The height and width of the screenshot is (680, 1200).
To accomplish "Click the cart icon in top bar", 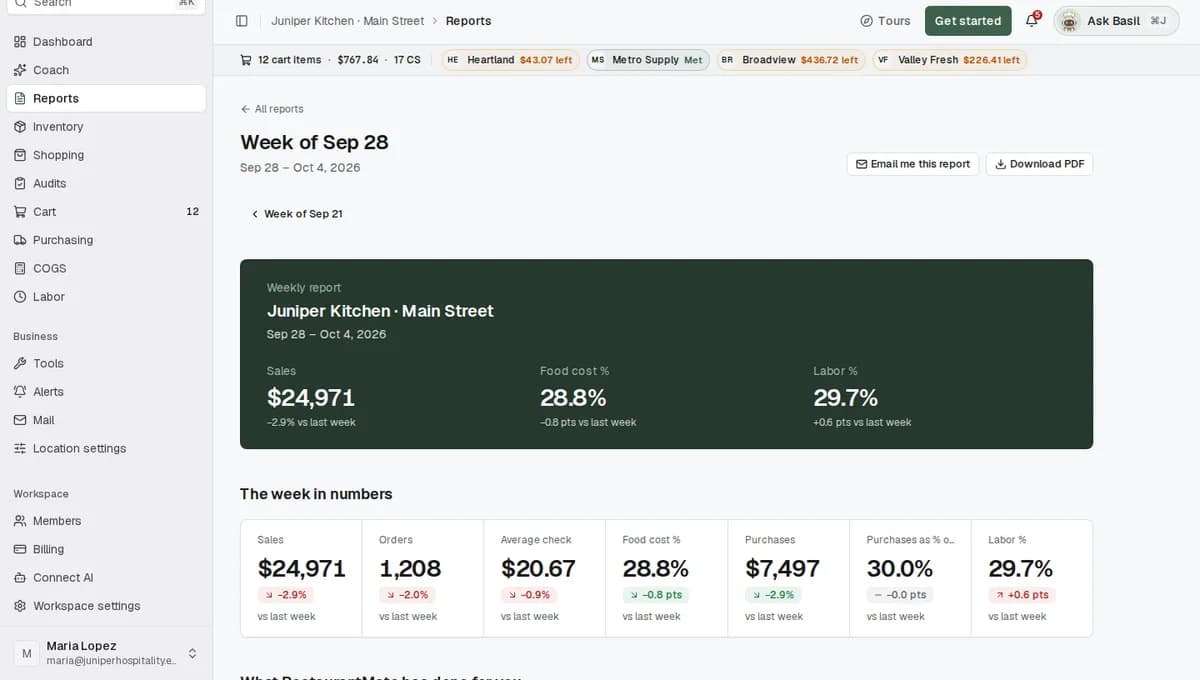I will [246, 60].
